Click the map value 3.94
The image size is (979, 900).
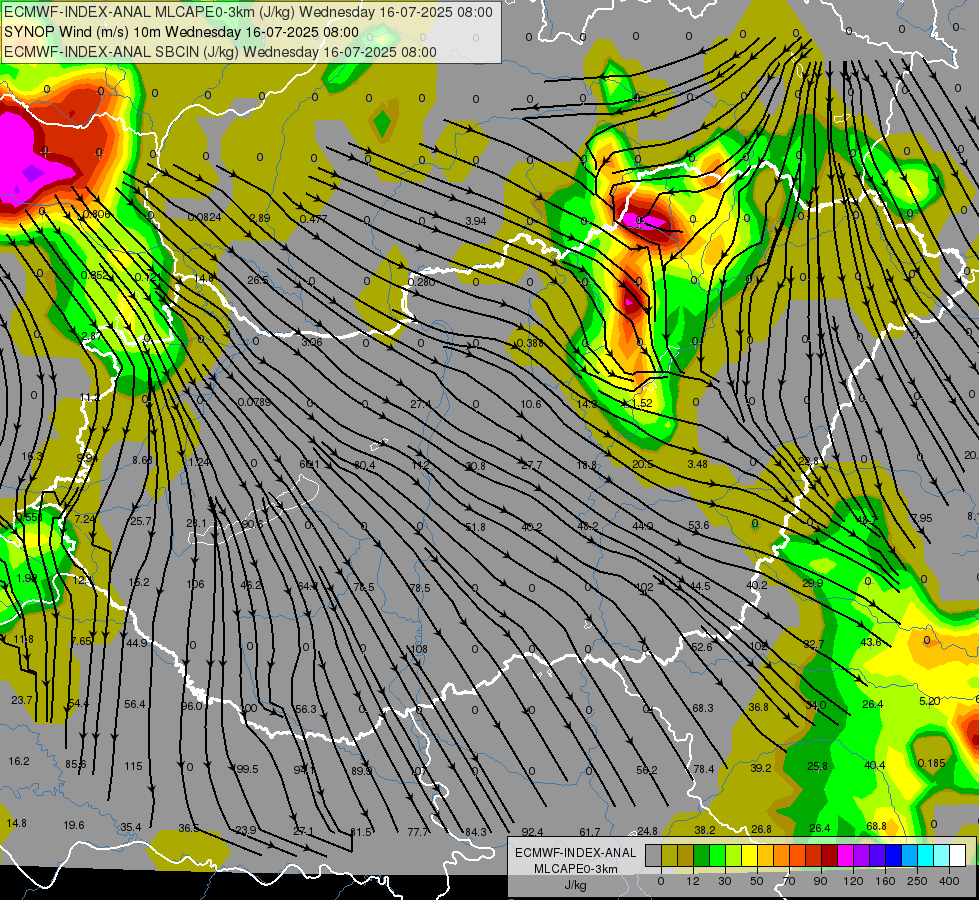point(475,220)
